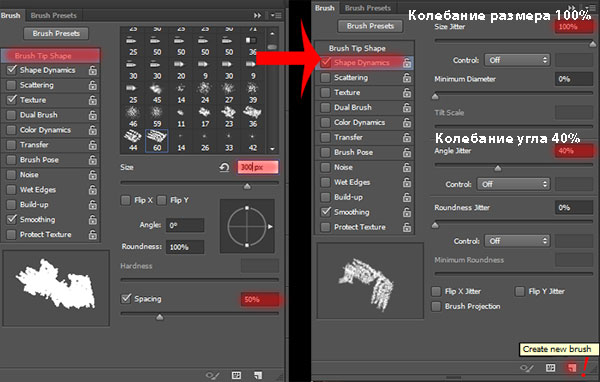600x382 pixels.
Task: Open Preset Manager icon in left panel
Action: pos(236,375)
